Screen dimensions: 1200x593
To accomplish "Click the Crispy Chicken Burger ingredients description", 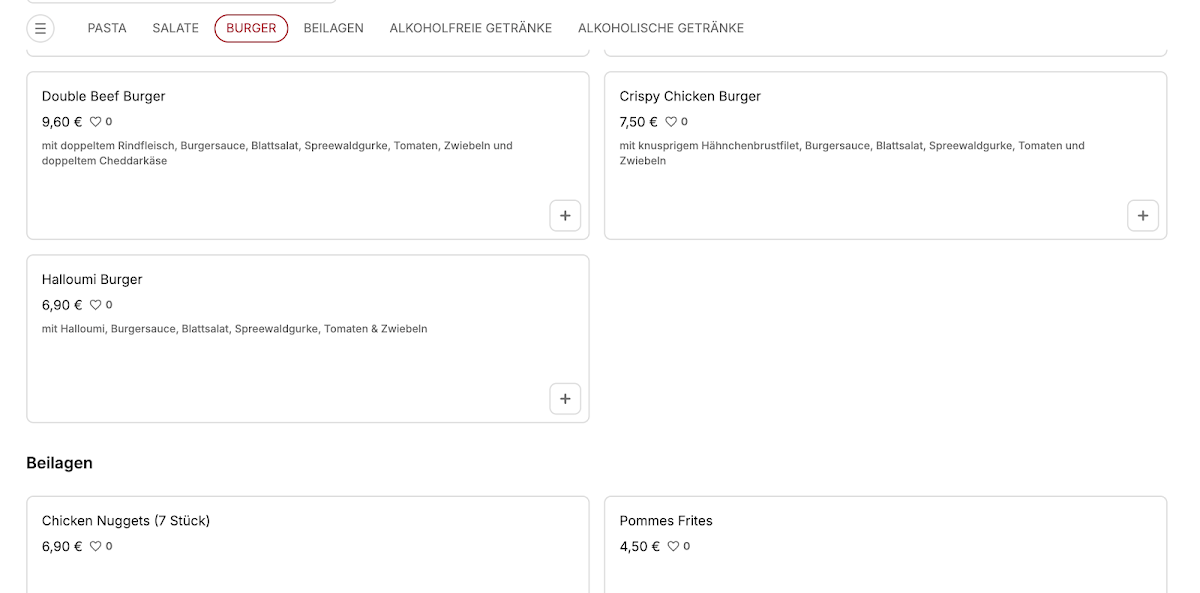I will 852,153.
